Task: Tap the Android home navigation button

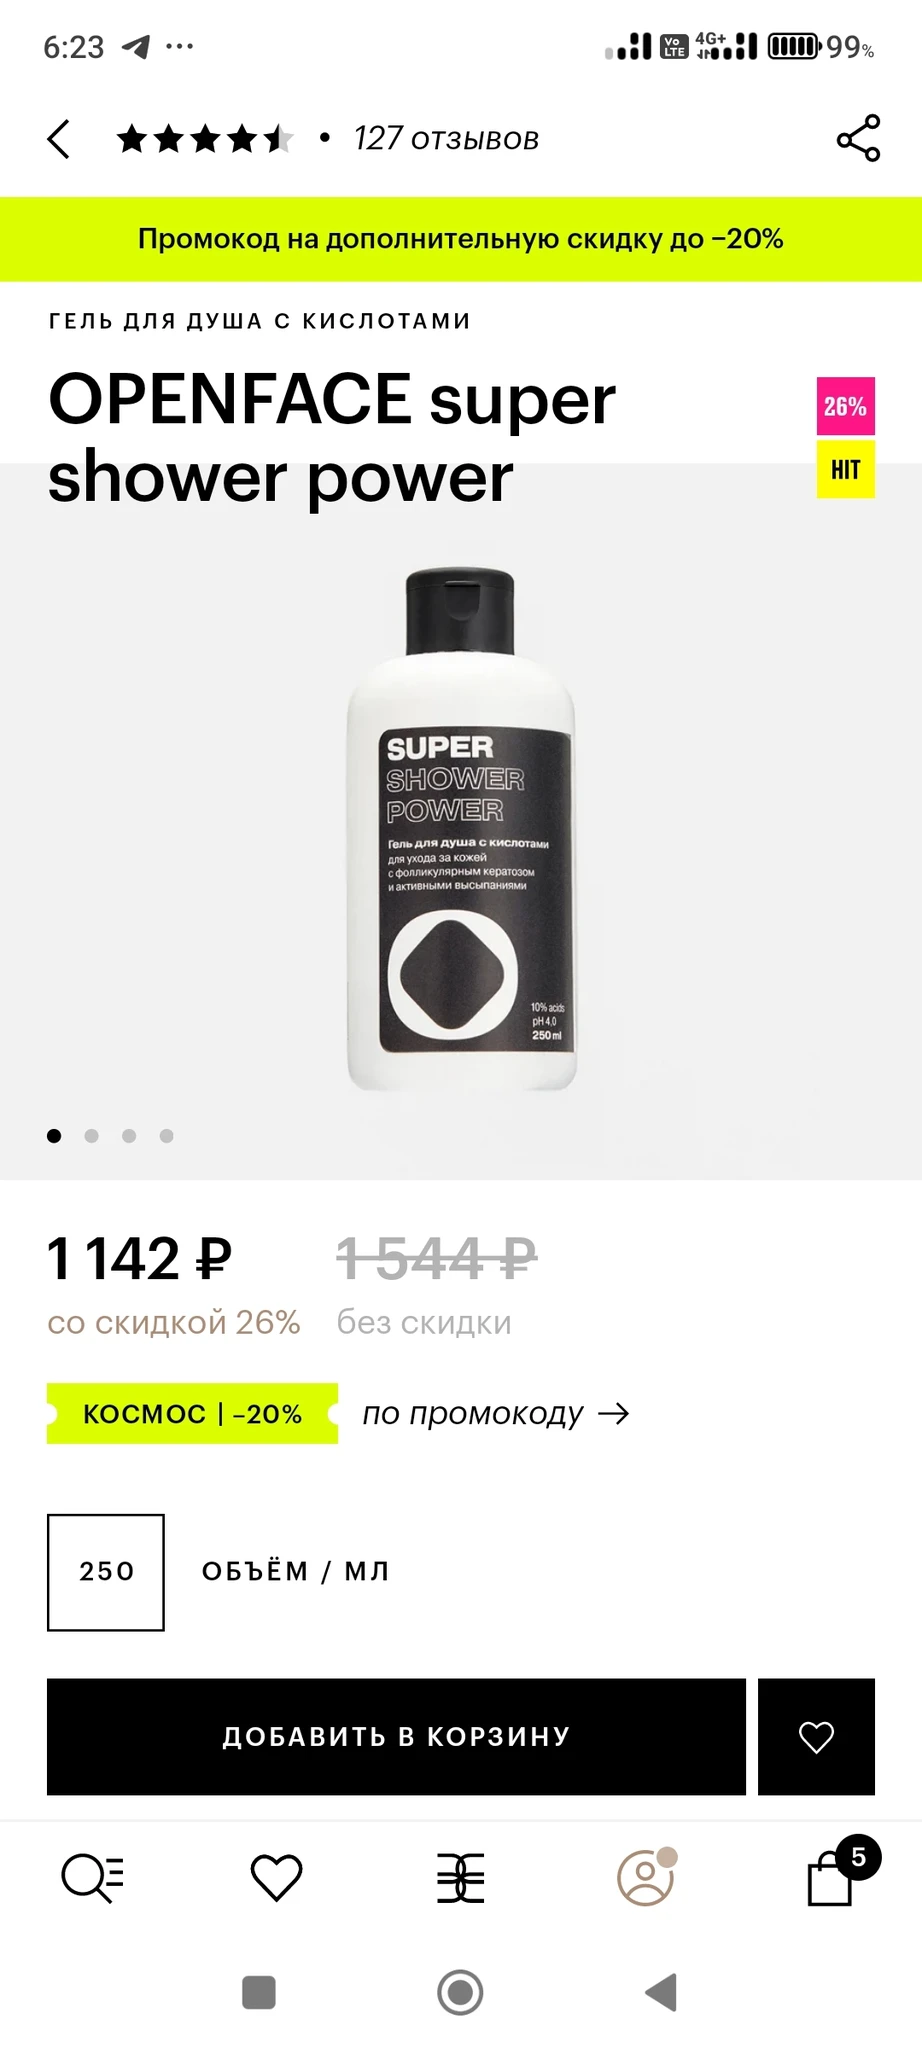Action: click(460, 1993)
